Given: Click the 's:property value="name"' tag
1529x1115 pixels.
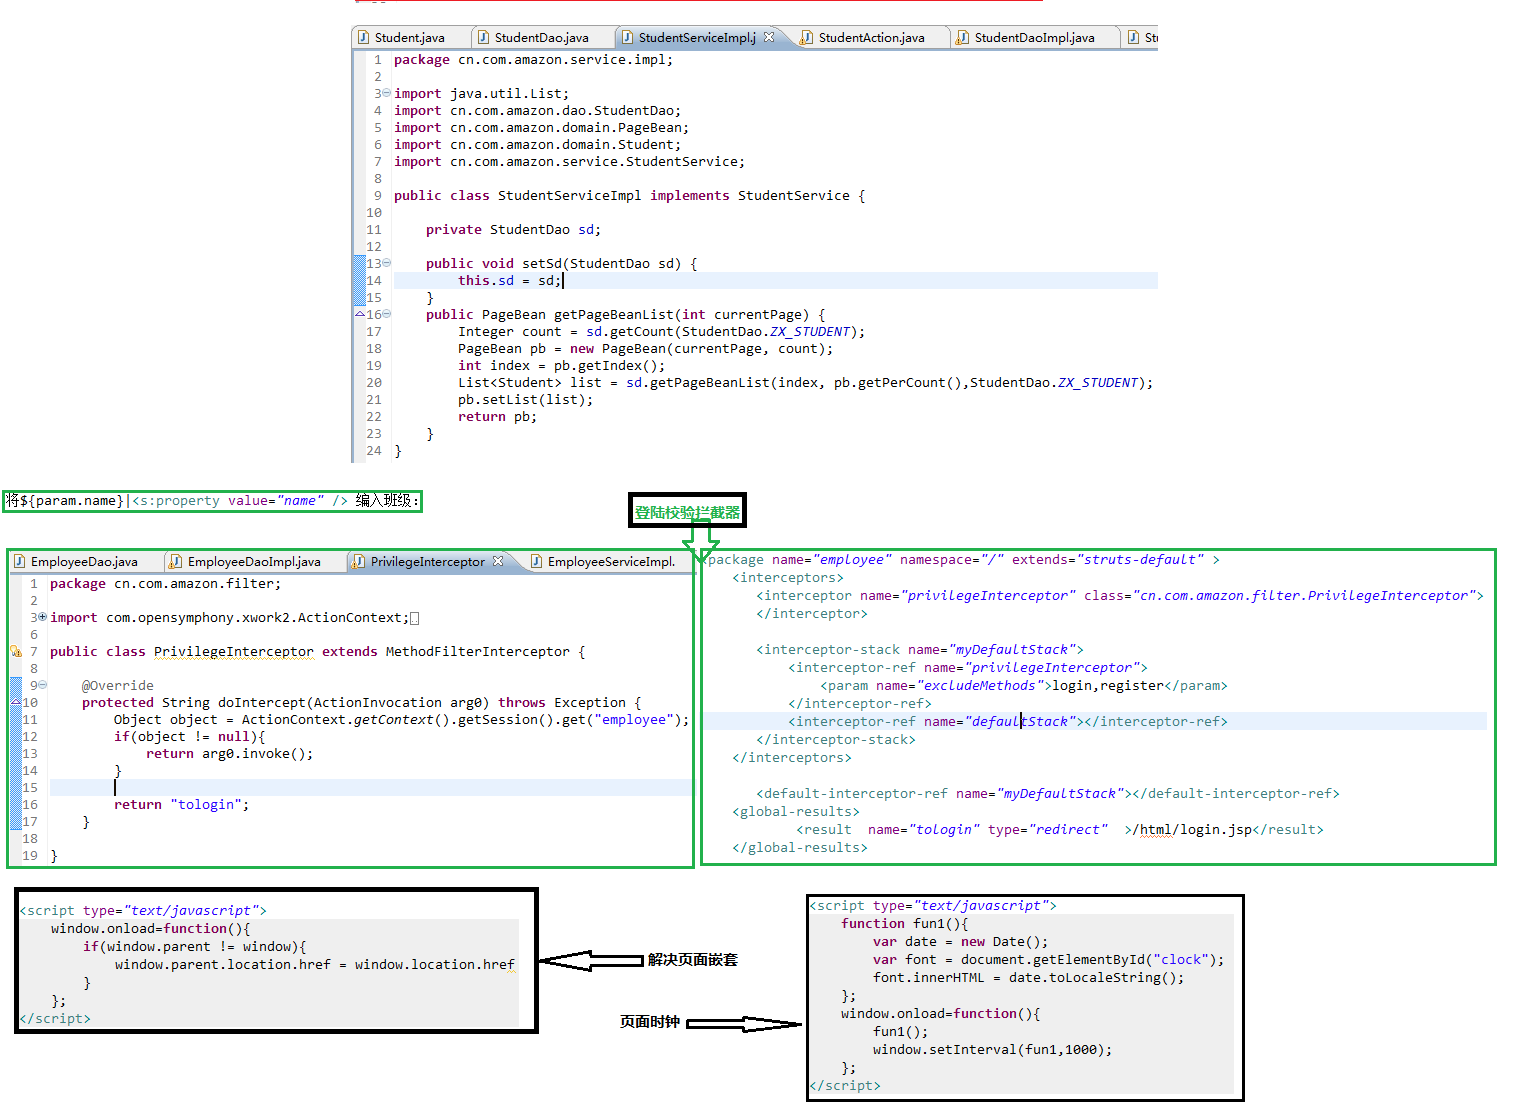Looking at the screenshot, I should [x=240, y=500].
